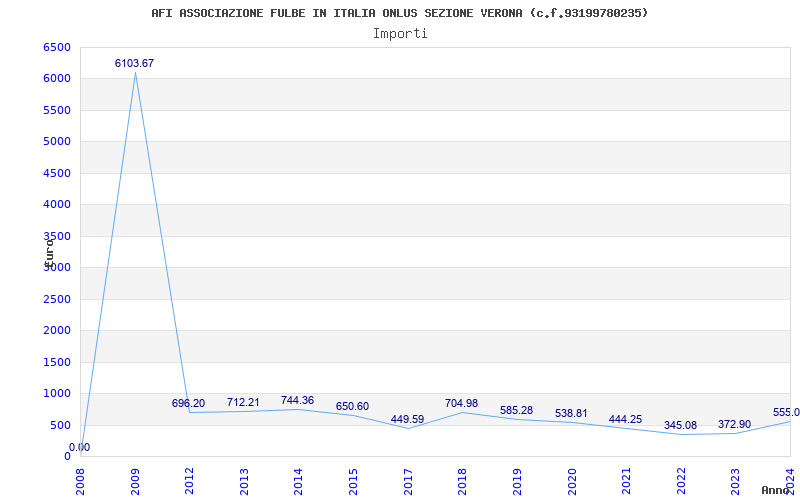This screenshot has width=800, height=500.
Task: Select the 4000 y-axis tick label
Action: coord(57,205)
